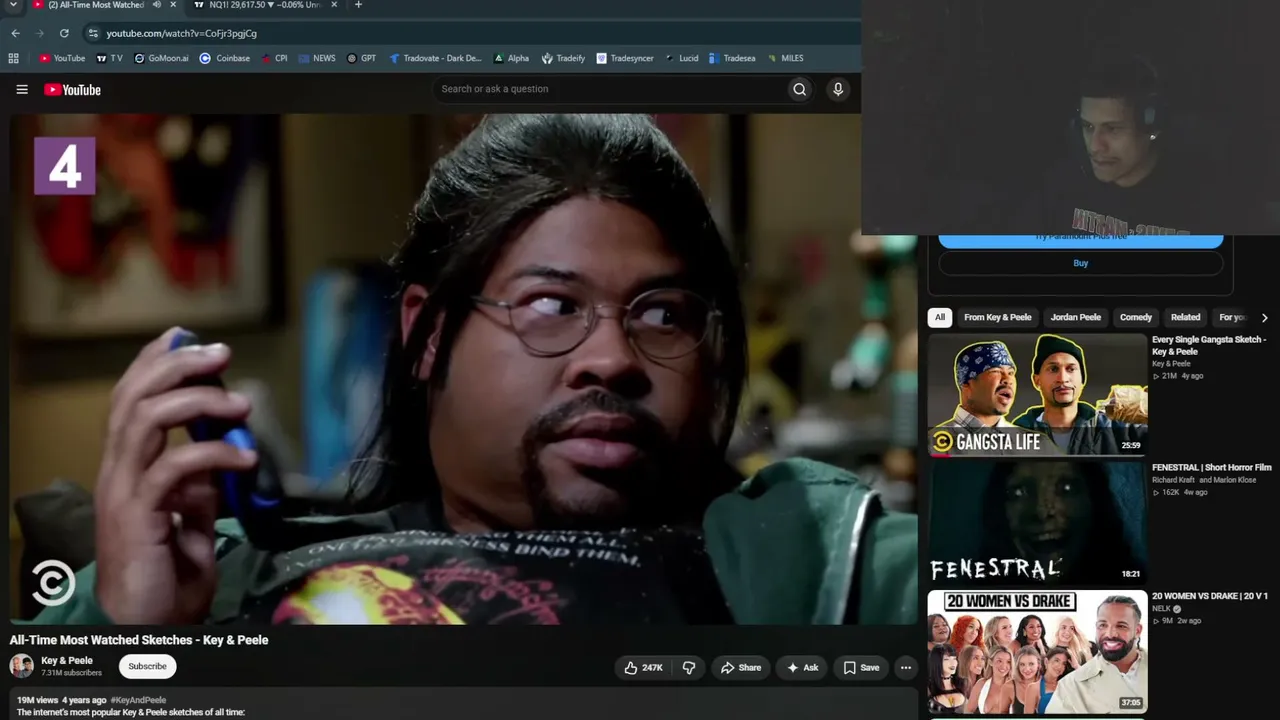Screen dimensions: 1280x720
Task: Go forward with the browser forward arrow
Action: click(x=40, y=33)
